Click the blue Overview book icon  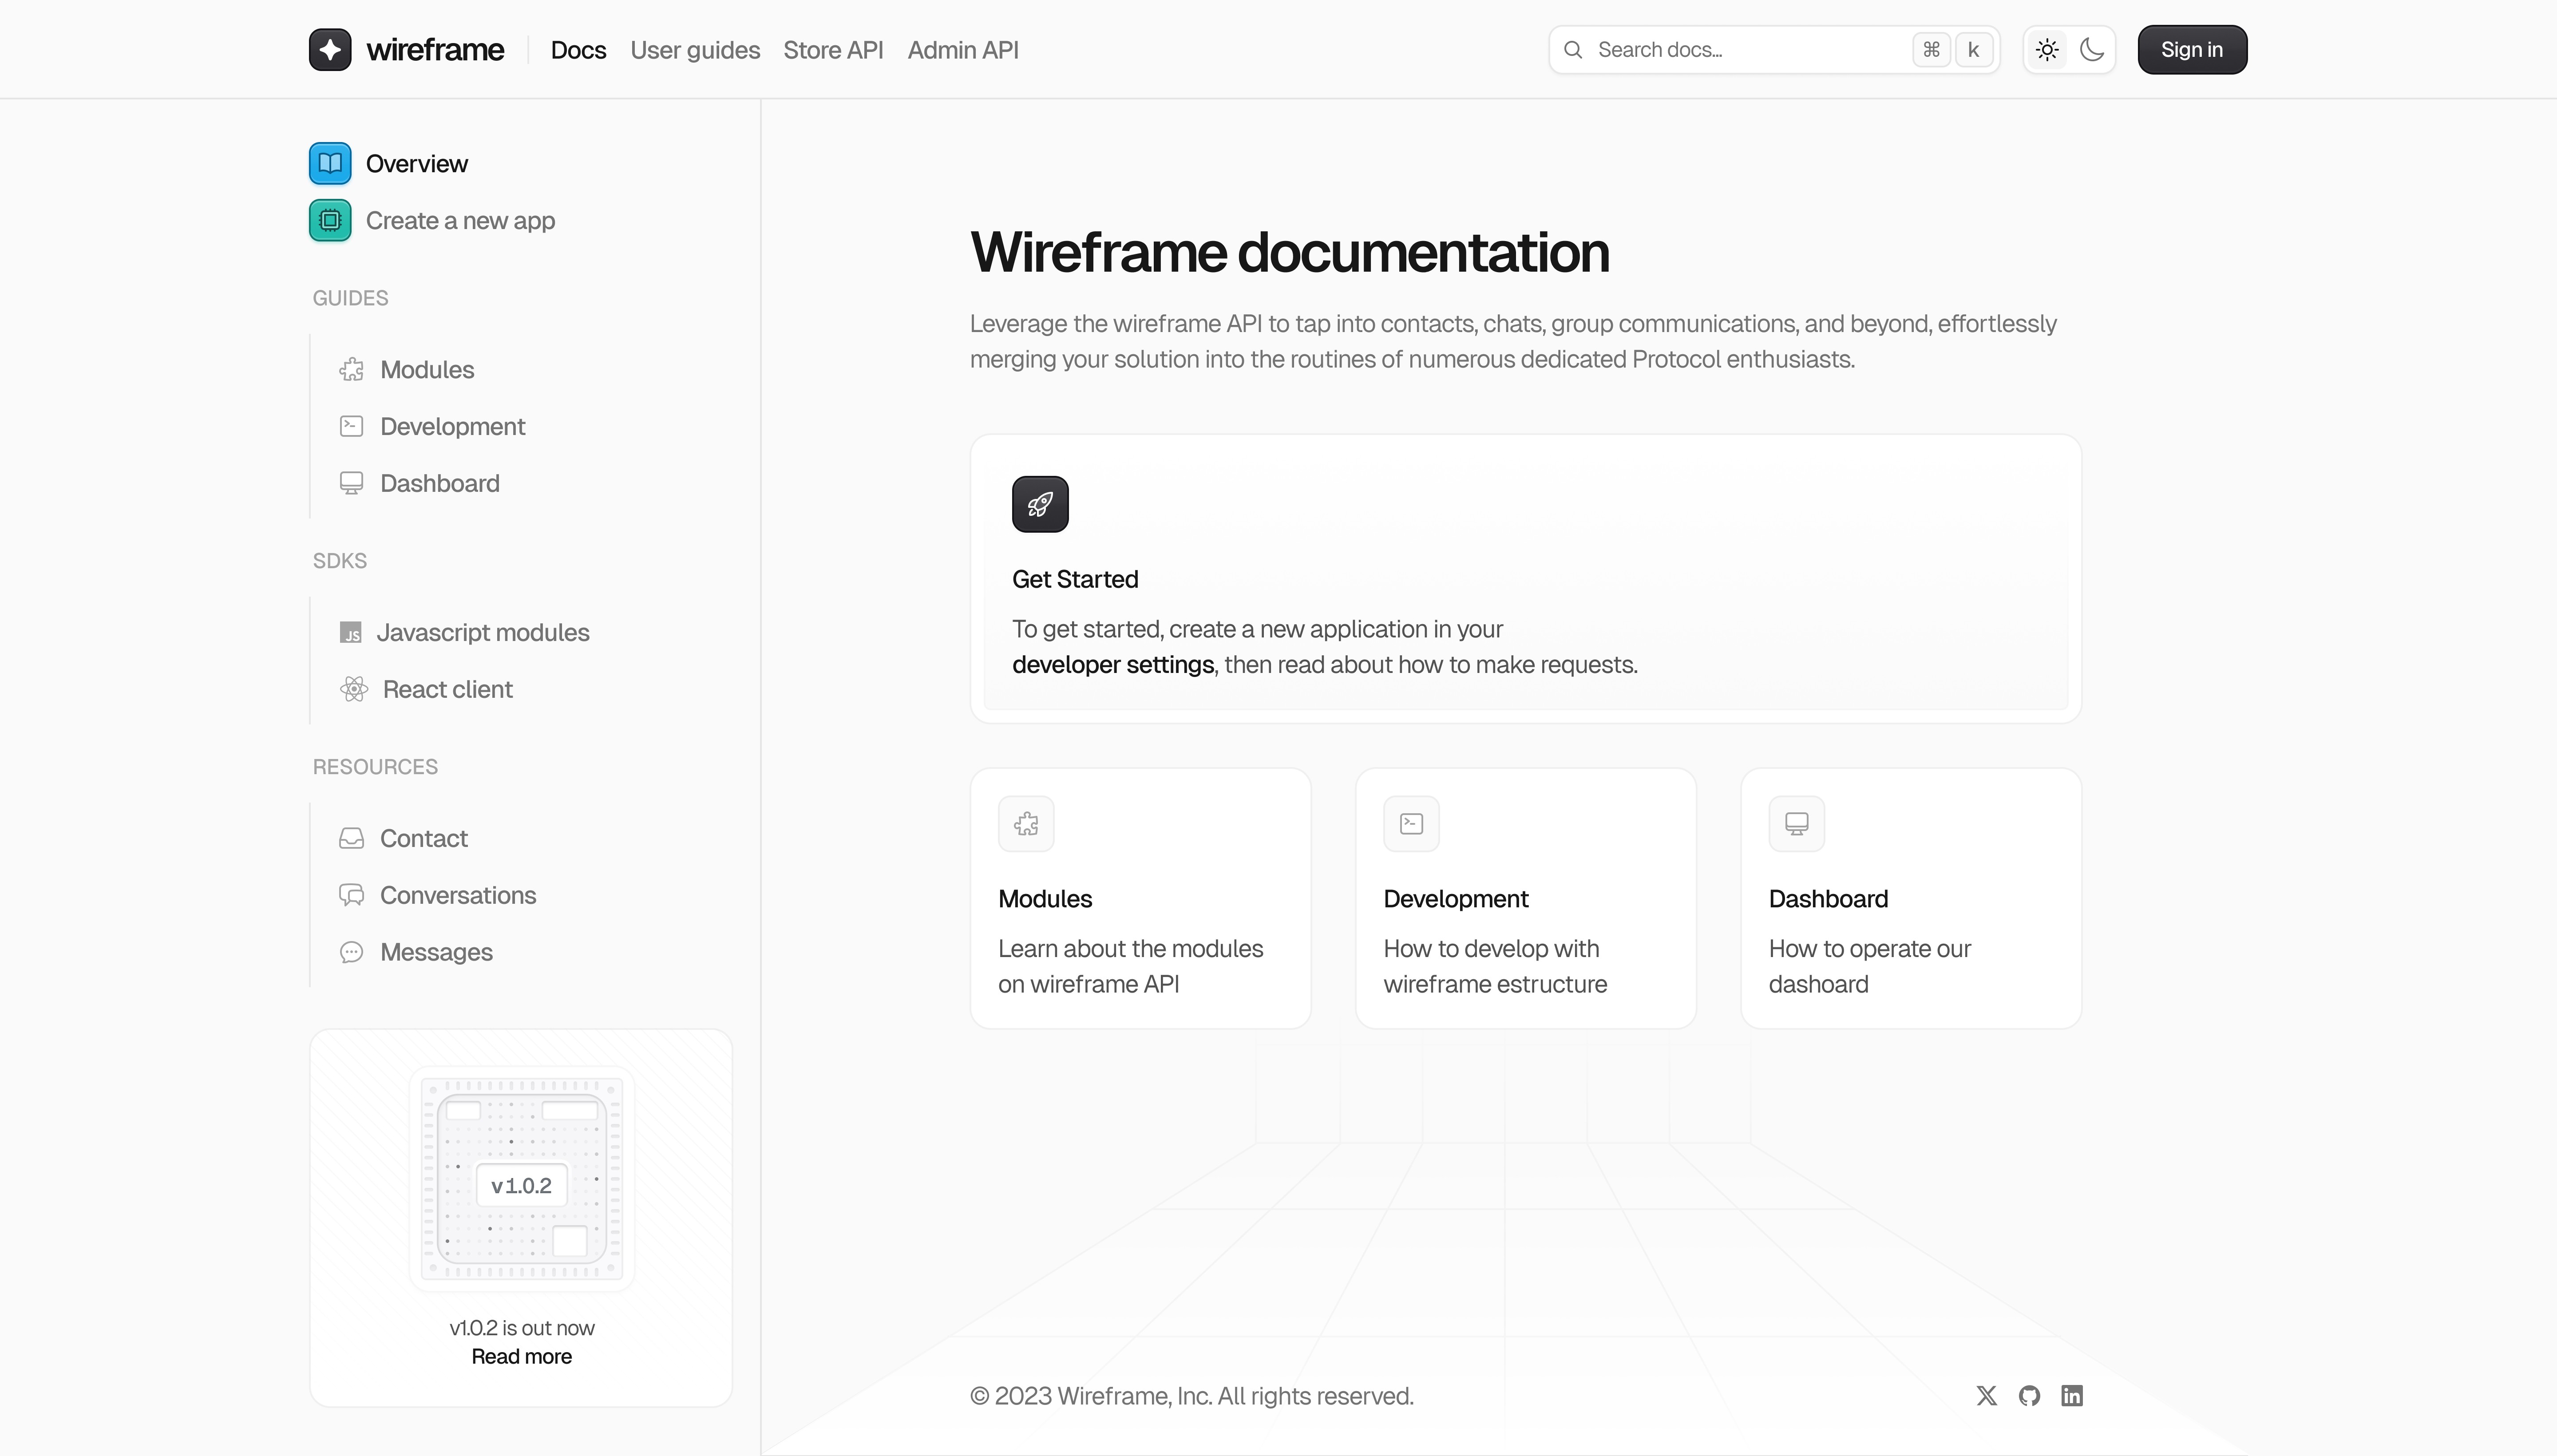pyautogui.click(x=330, y=164)
